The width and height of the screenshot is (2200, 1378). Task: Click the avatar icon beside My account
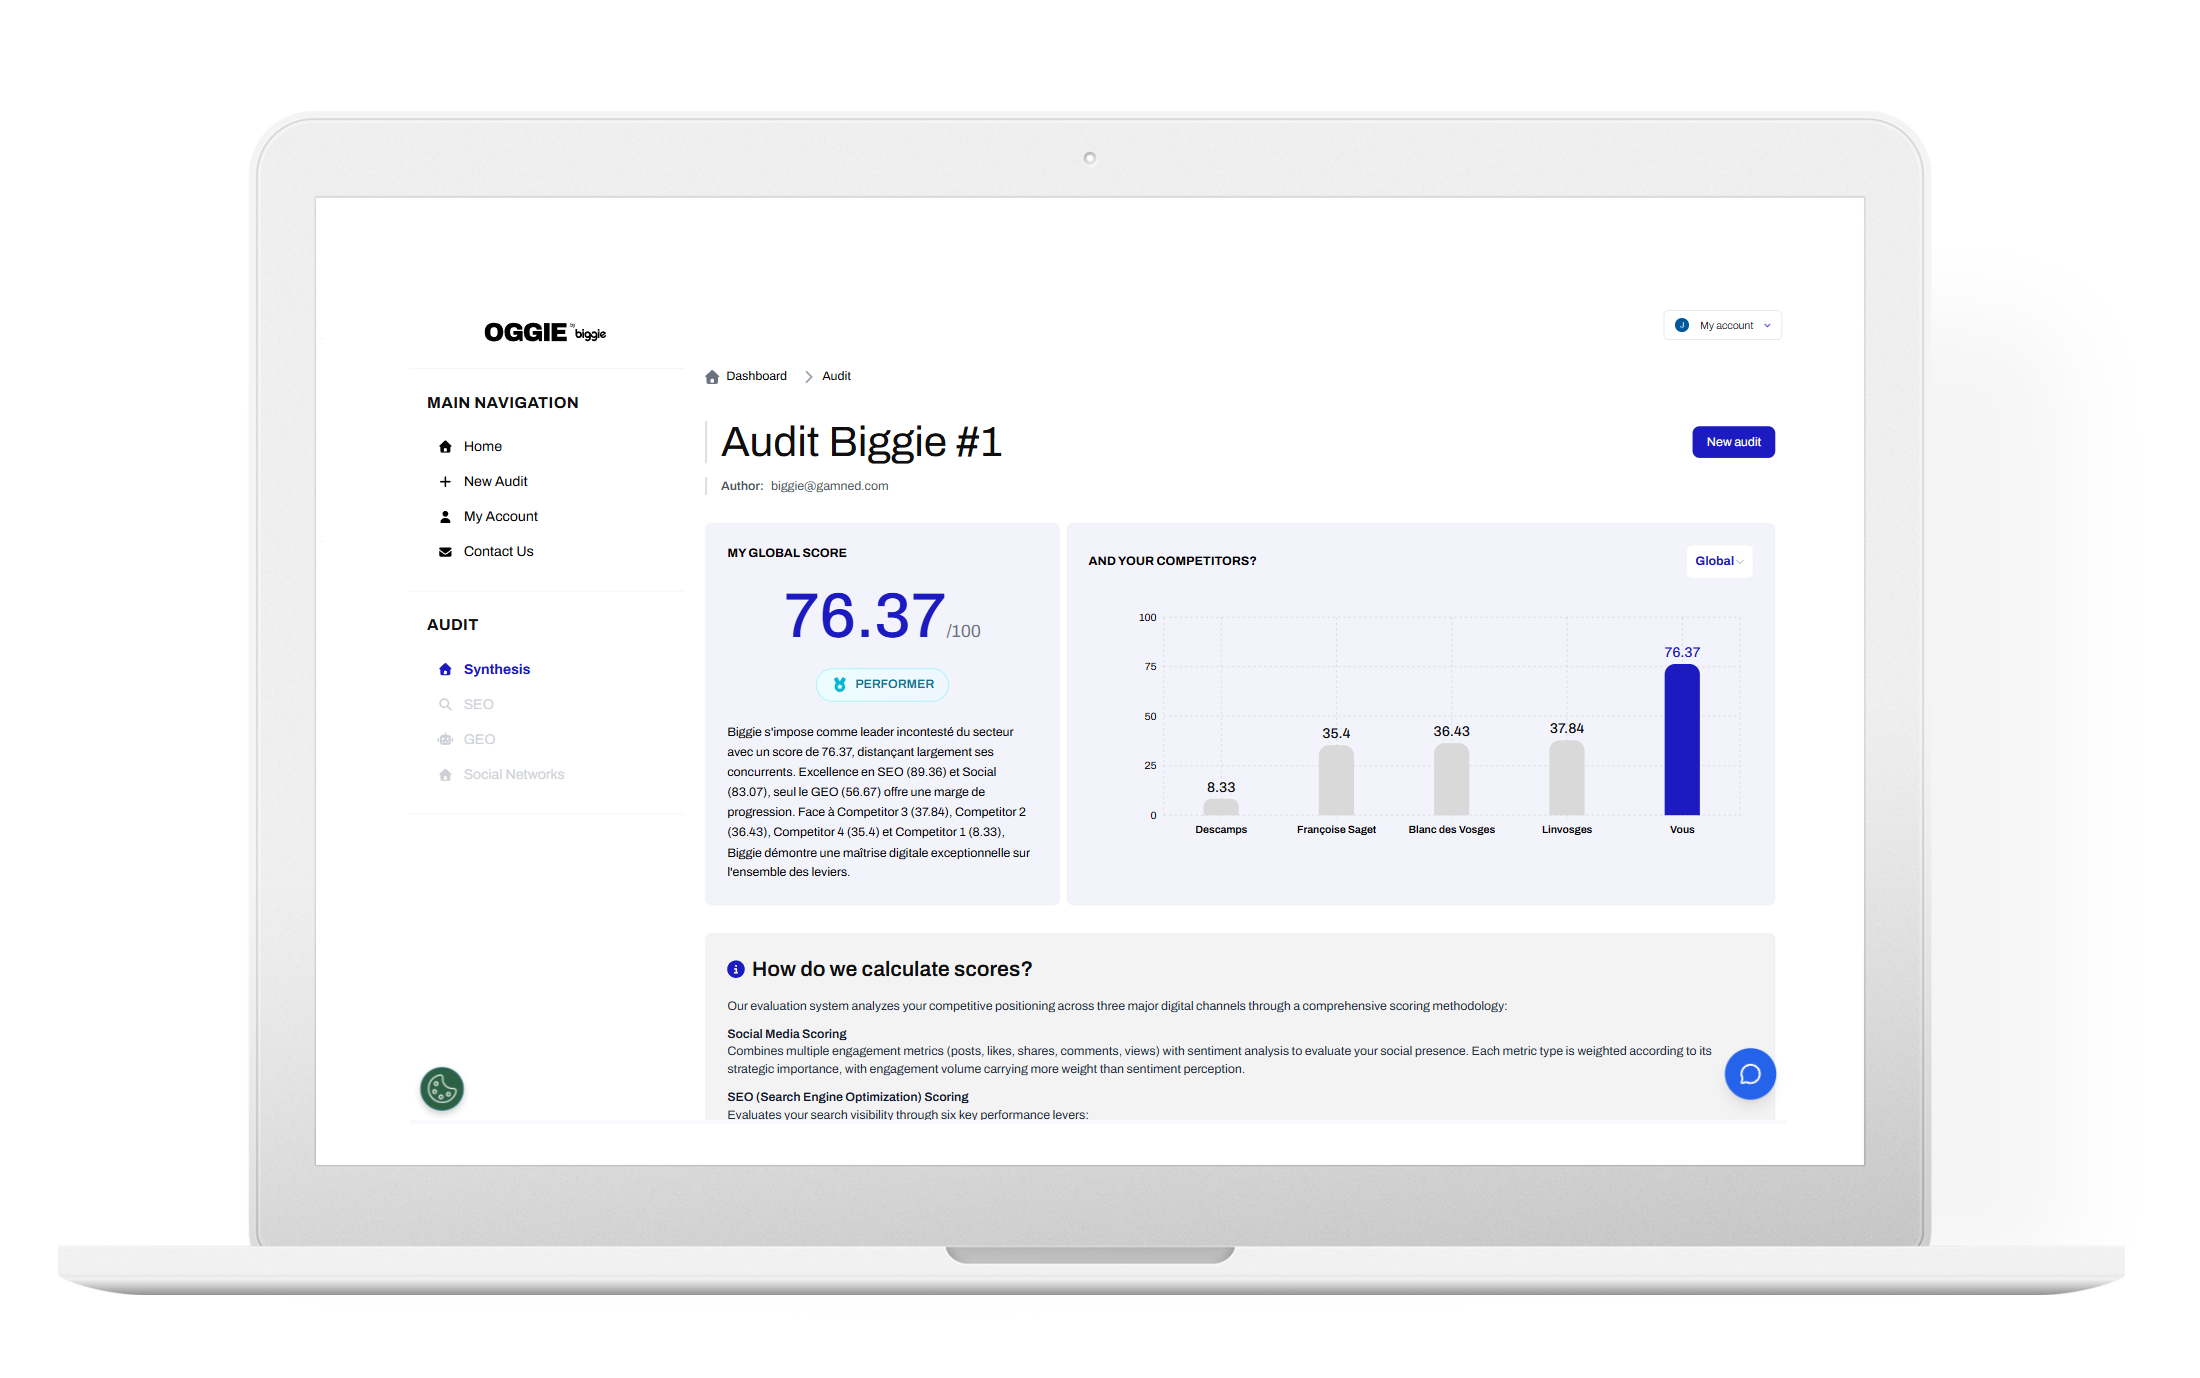coord(1682,325)
